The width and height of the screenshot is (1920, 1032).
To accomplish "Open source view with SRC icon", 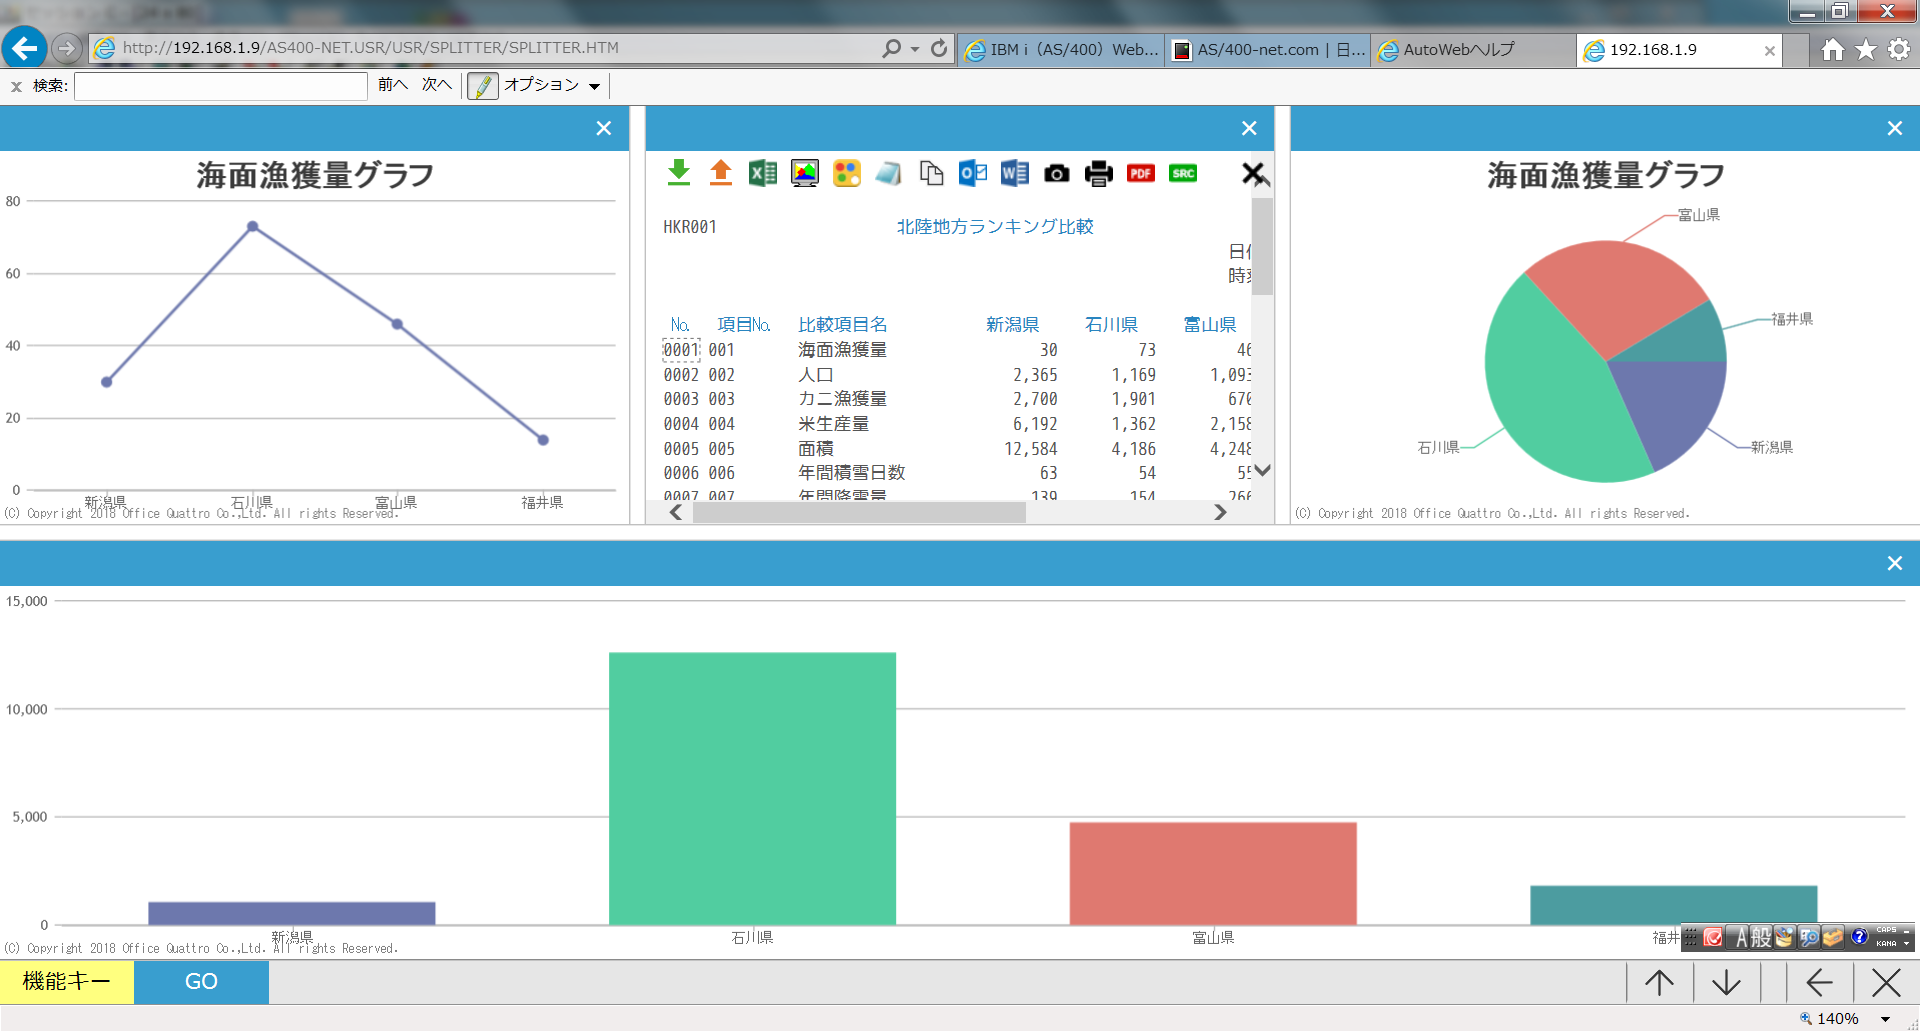I will [1182, 173].
